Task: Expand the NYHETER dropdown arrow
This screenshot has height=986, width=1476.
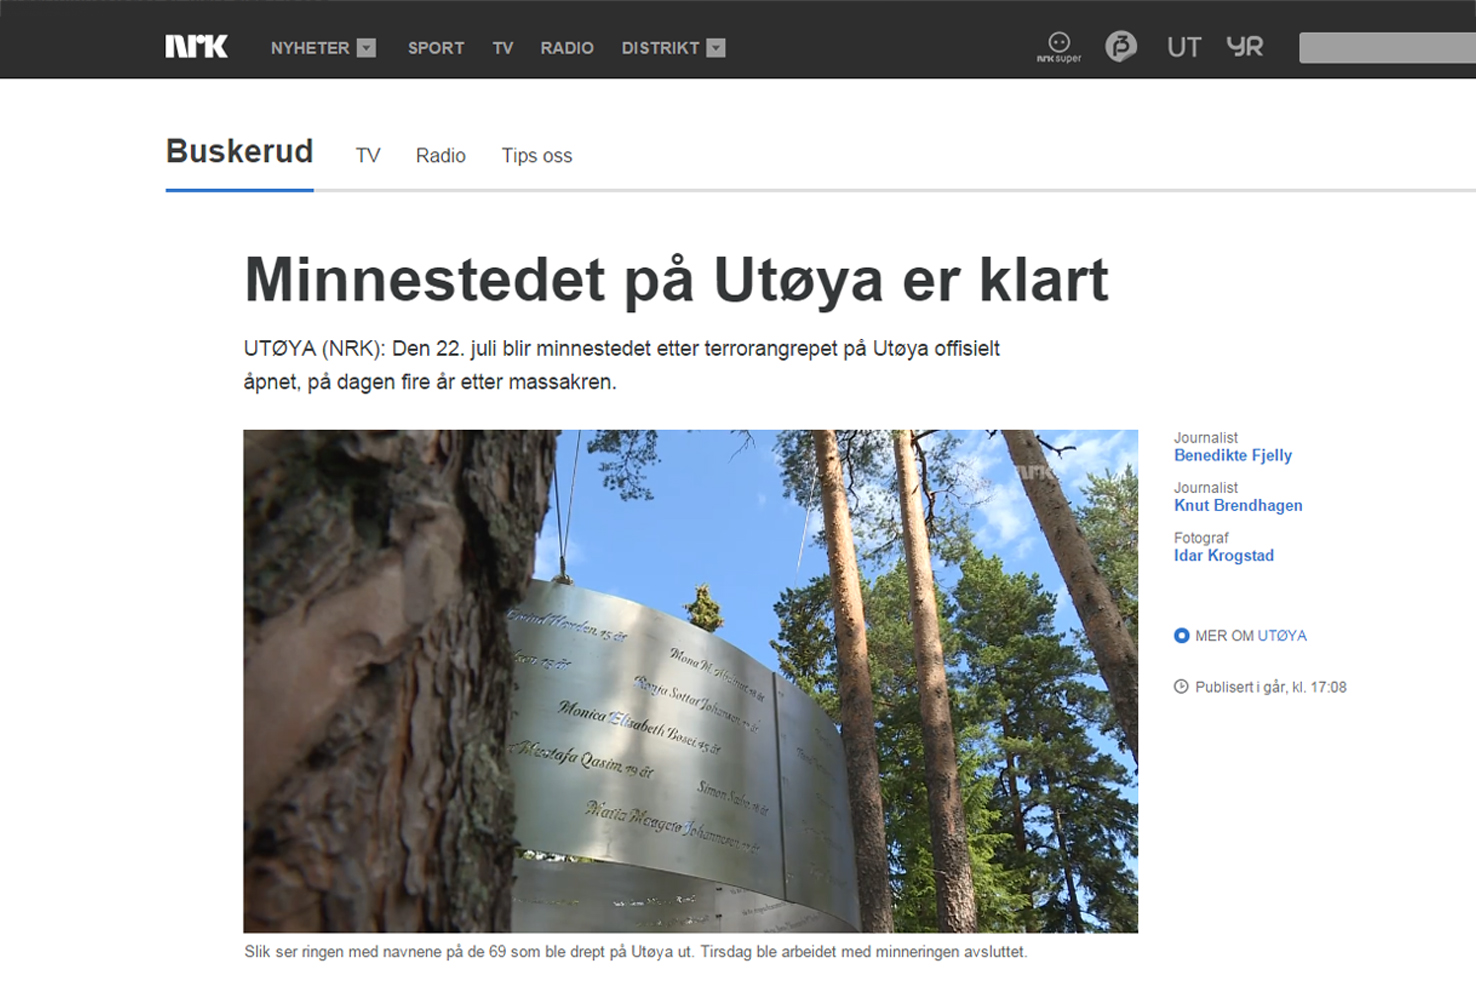Action: tap(367, 48)
